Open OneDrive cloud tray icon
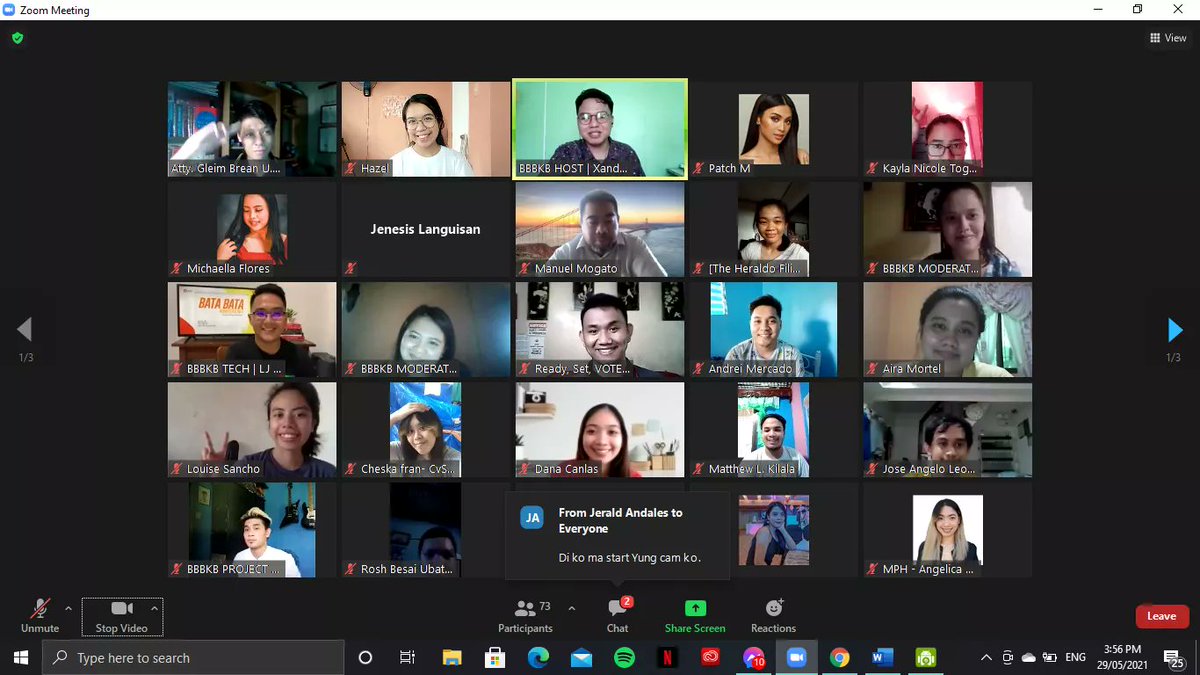1200x675 pixels. pyautogui.click(x=1028, y=657)
